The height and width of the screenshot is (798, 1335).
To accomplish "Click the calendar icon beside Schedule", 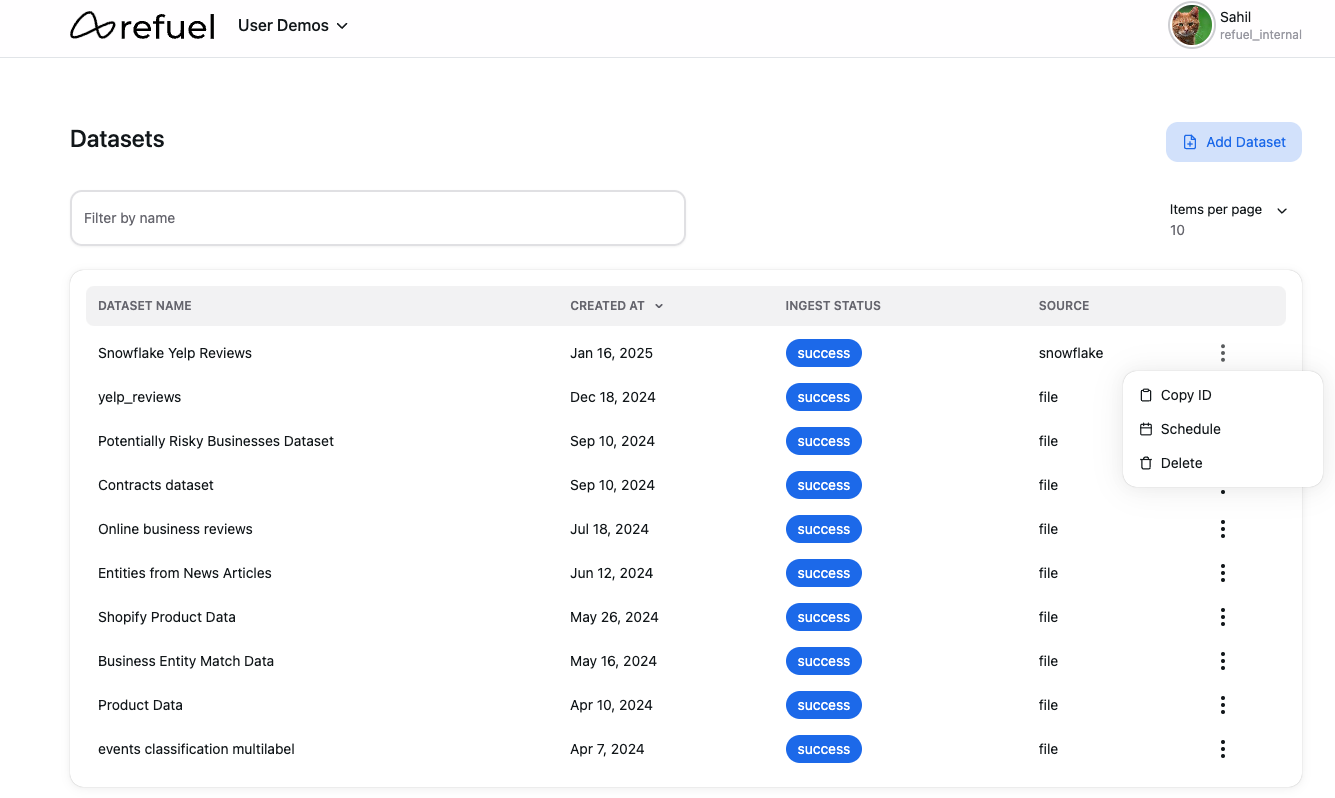I will click(x=1146, y=429).
